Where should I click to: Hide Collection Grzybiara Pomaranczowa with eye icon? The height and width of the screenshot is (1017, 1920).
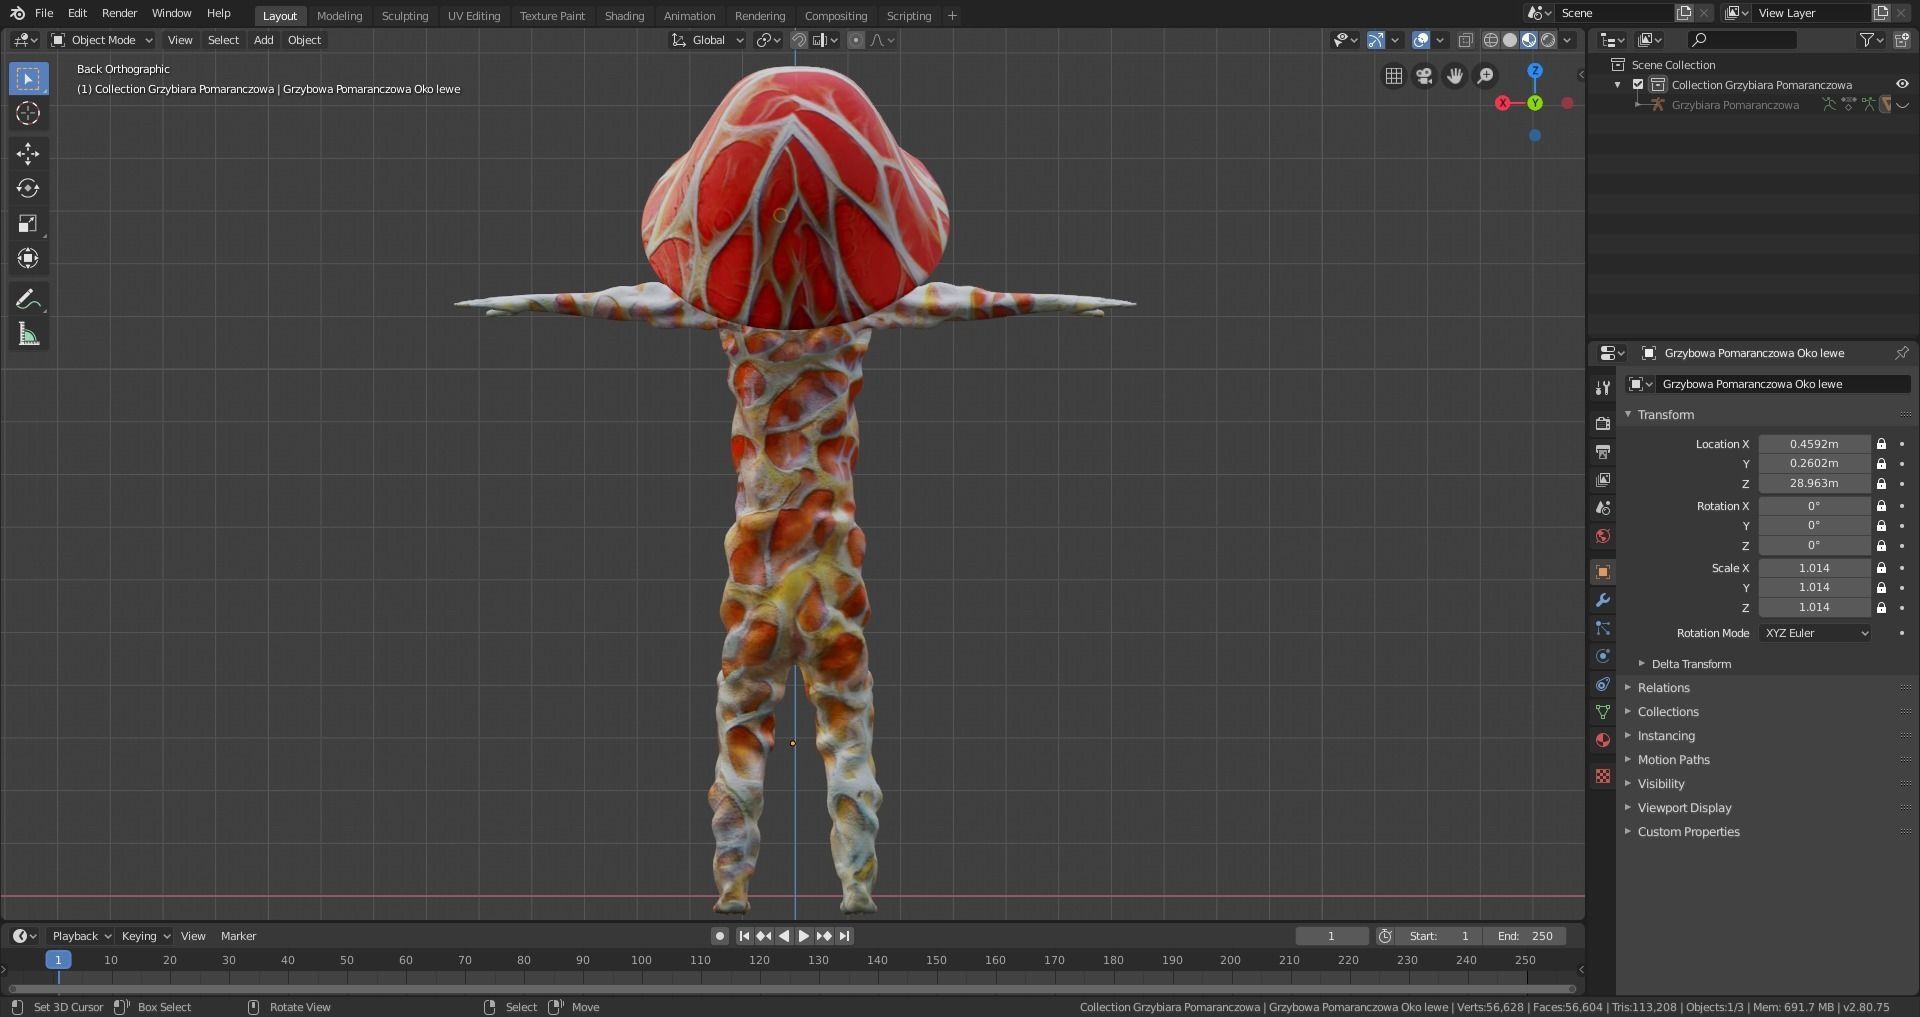coord(1902,85)
